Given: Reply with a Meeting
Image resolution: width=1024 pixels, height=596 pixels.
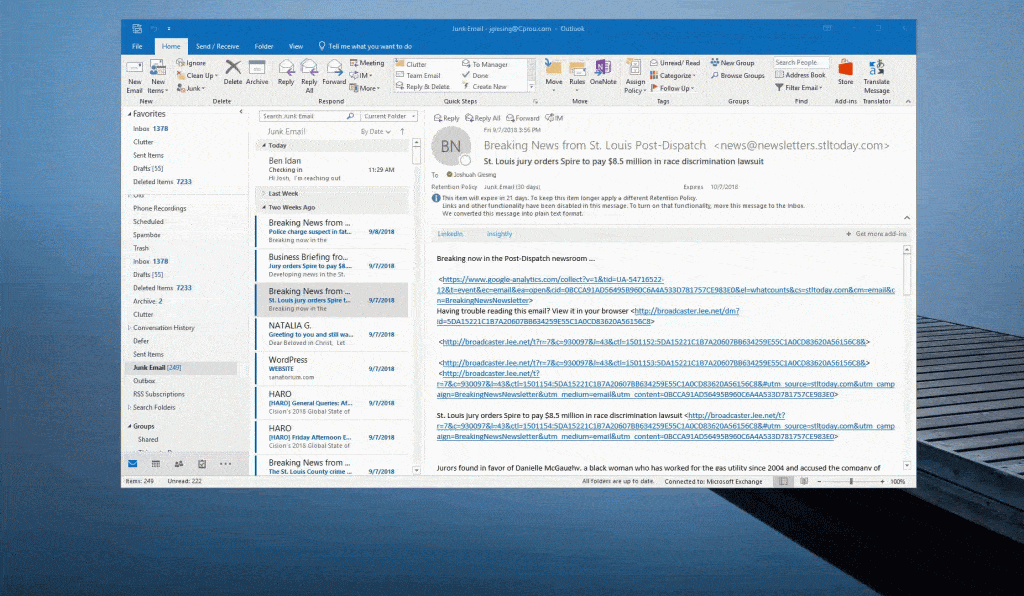Looking at the screenshot, I should 367,63.
